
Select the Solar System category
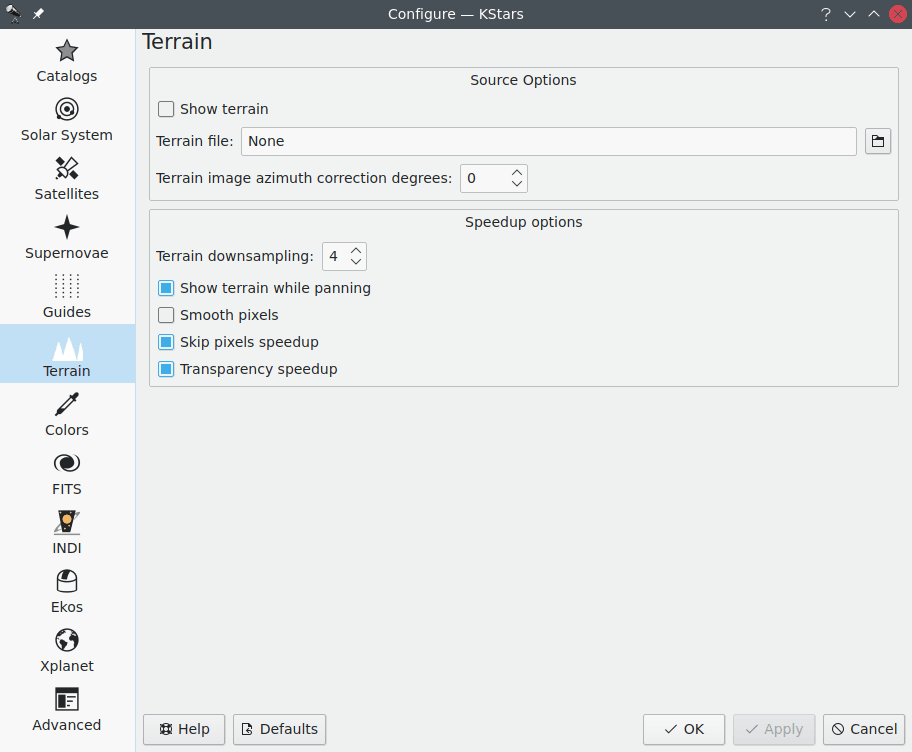(67, 119)
